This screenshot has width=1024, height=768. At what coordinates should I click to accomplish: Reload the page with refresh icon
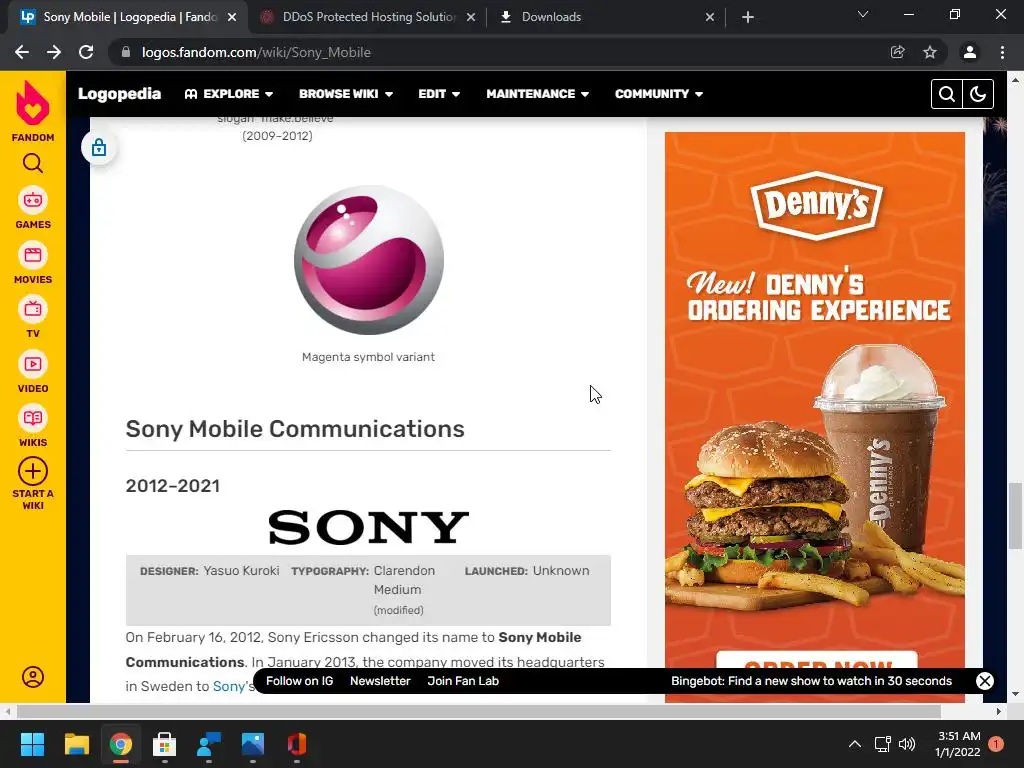pos(86,52)
